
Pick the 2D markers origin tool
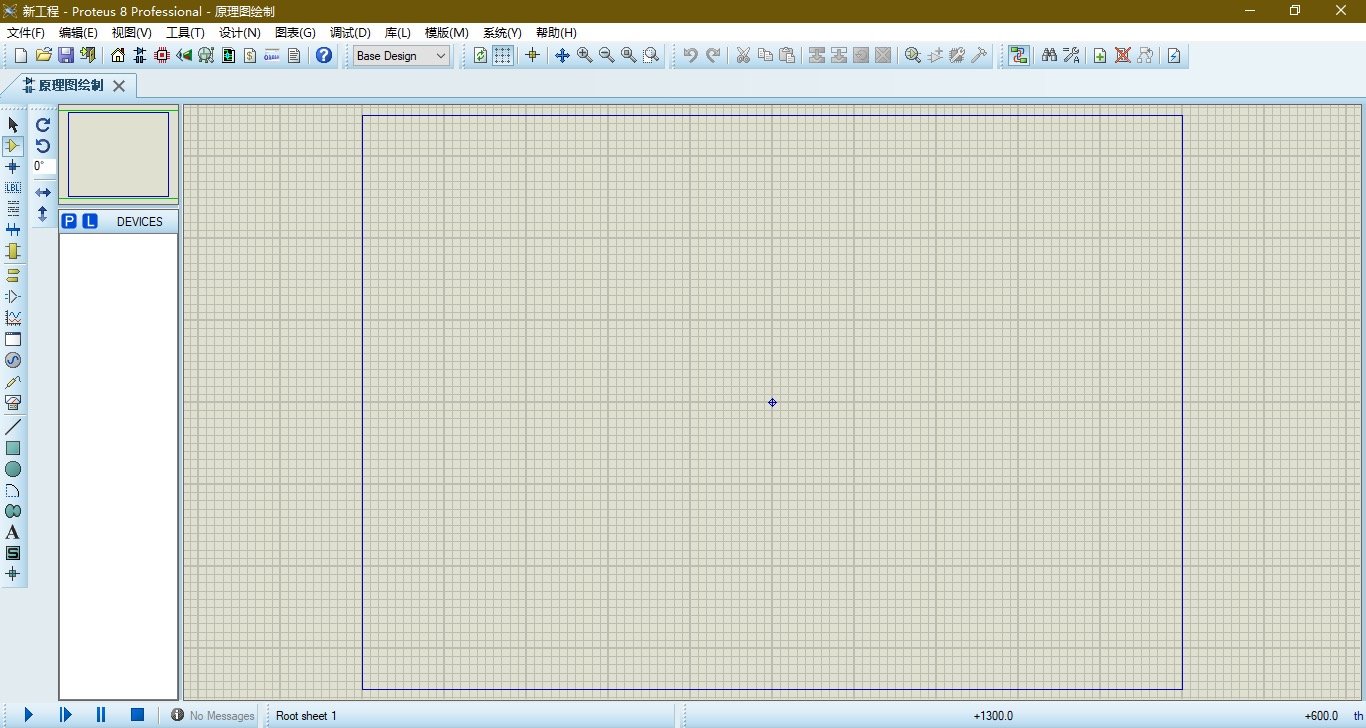13,574
